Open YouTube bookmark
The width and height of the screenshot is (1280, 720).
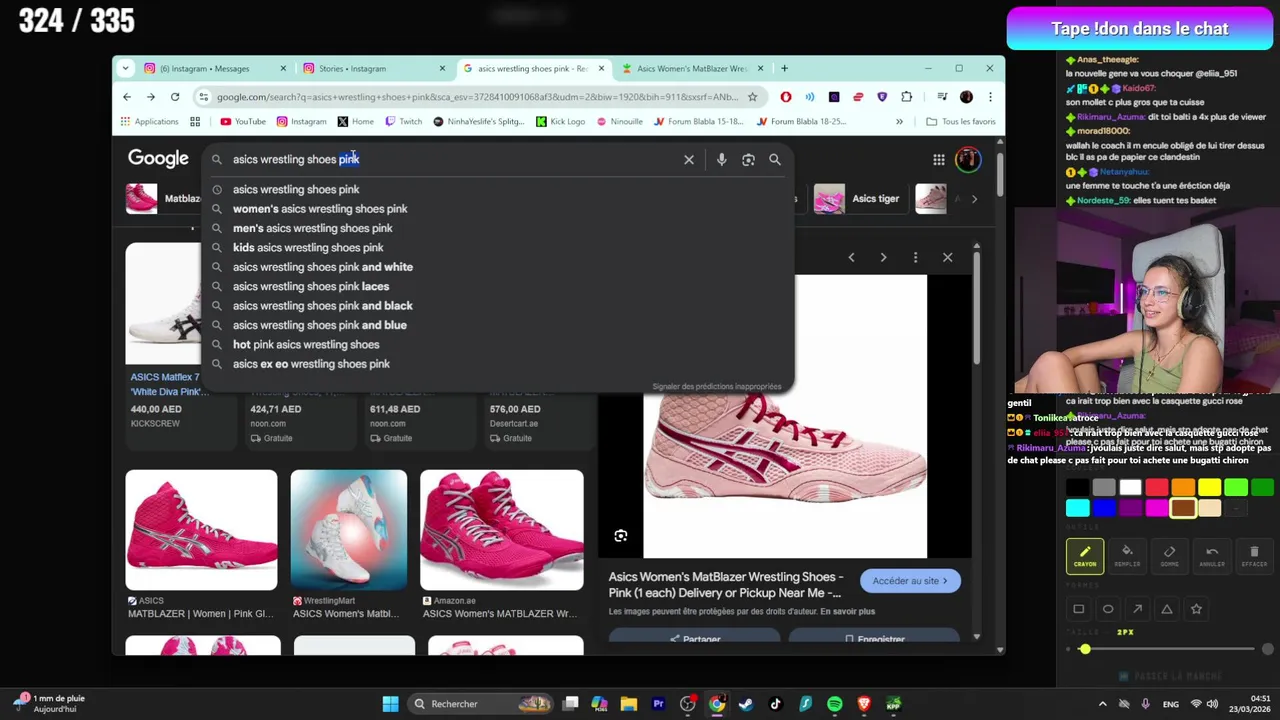pos(243,122)
